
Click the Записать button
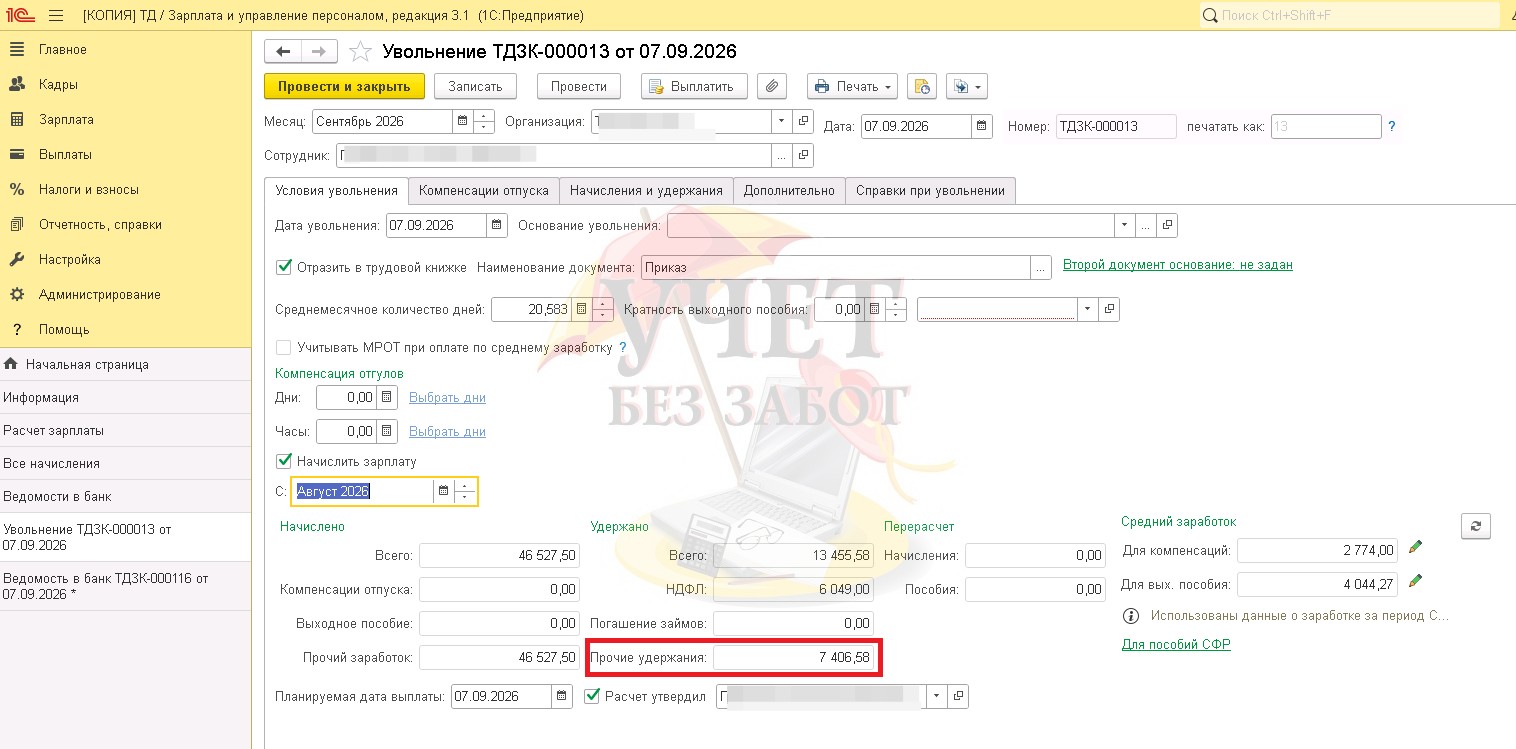(475, 86)
